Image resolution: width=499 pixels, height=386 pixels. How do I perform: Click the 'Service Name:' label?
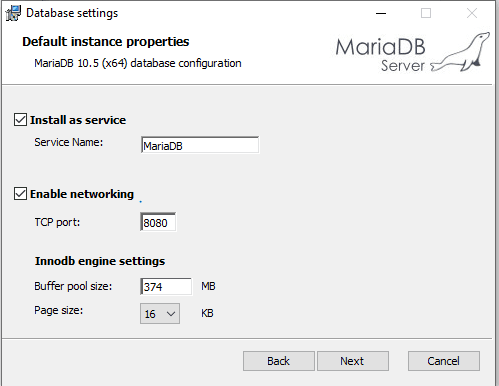[69, 142]
